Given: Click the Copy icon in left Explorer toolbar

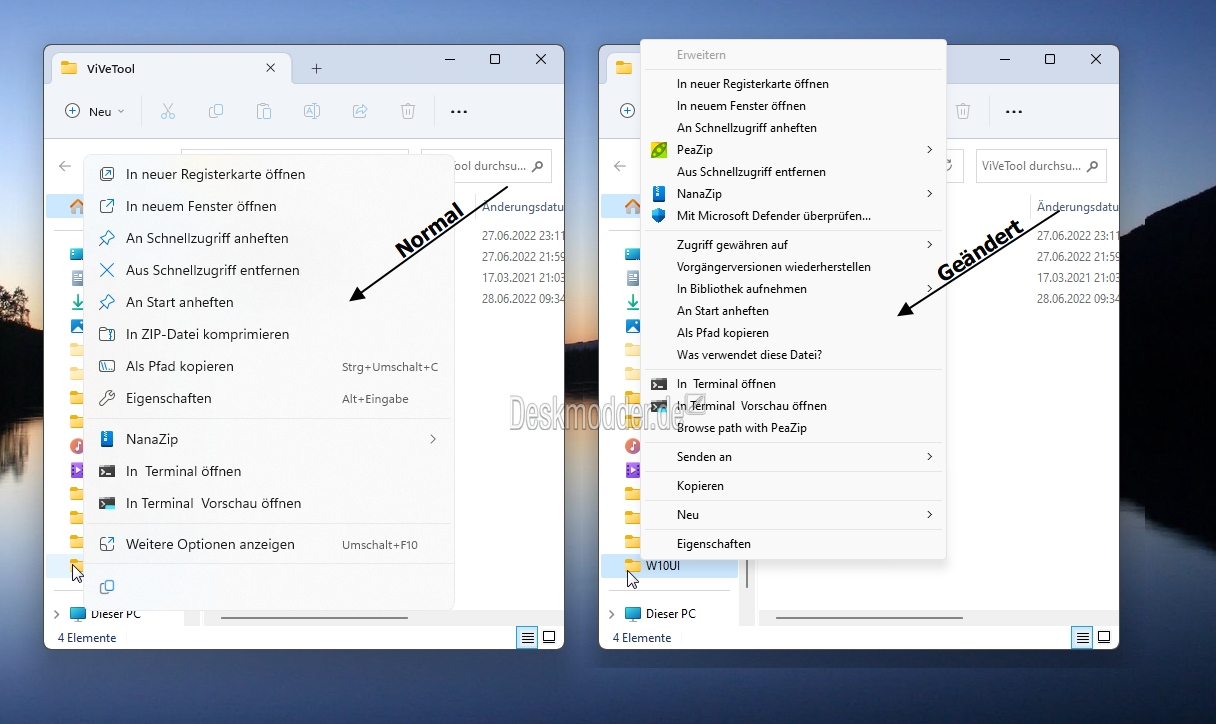Looking at the screenshot, I should click(216, 111).
